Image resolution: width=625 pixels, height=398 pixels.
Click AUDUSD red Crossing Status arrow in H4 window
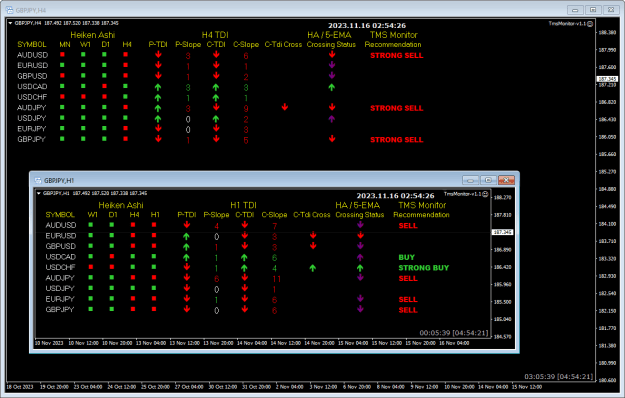point(332,55)
